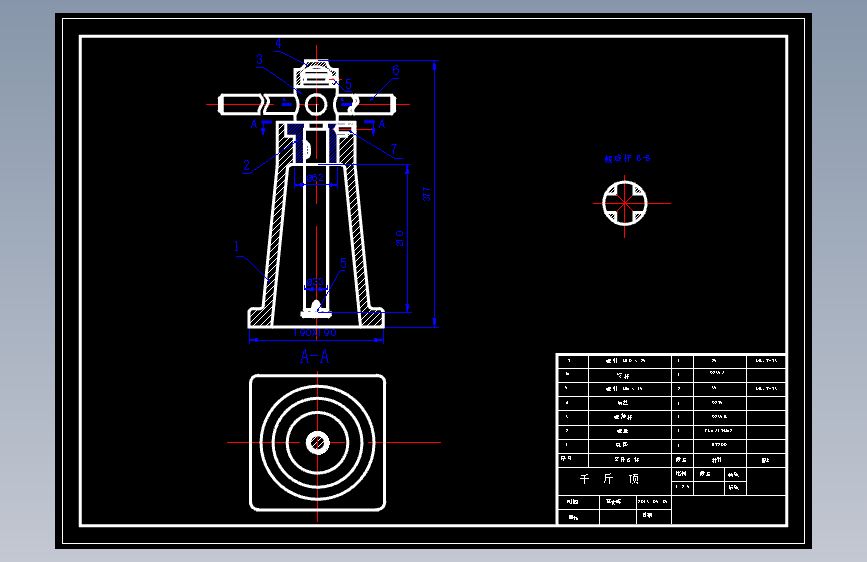Select part callout number 2 left of the nut
Screen dimensions: 867x562
(x=247, y=165)
